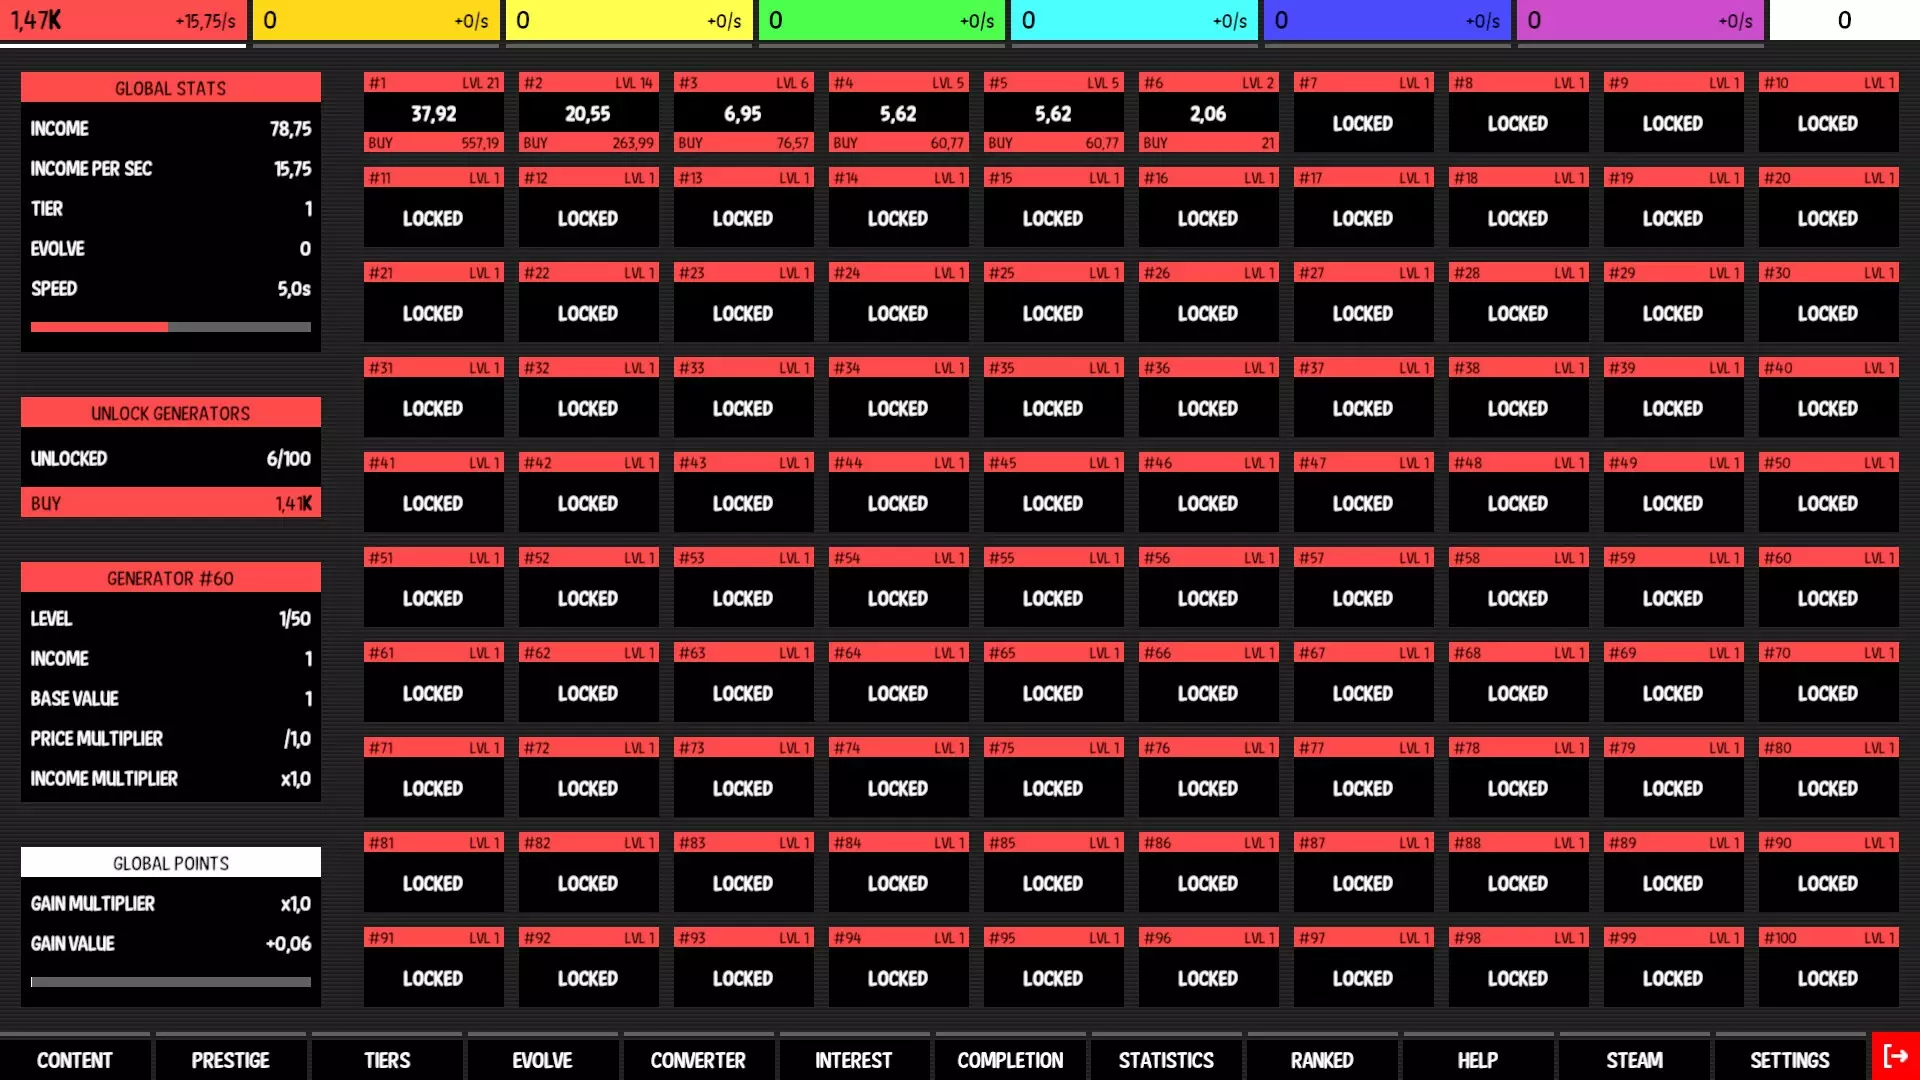The width and height of the screenshot is (1920, 1080).
Task: Click the BUY 1,41K unlock generators button
Action: pyautogui.click(x=170, y=502)
